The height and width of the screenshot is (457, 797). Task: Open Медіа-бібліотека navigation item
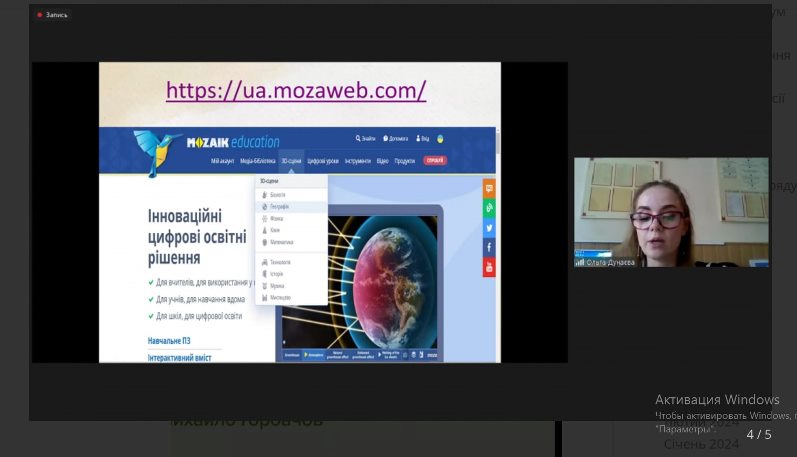258,161
